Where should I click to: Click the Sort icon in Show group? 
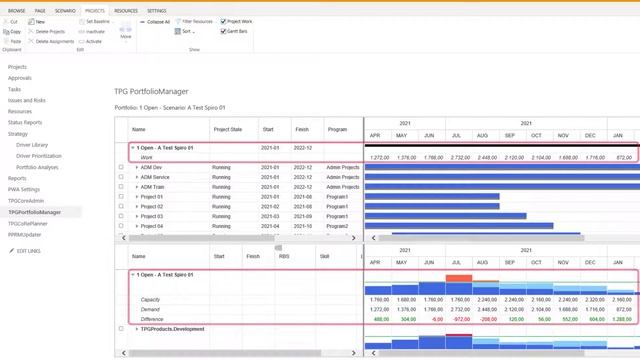[178, 31]
